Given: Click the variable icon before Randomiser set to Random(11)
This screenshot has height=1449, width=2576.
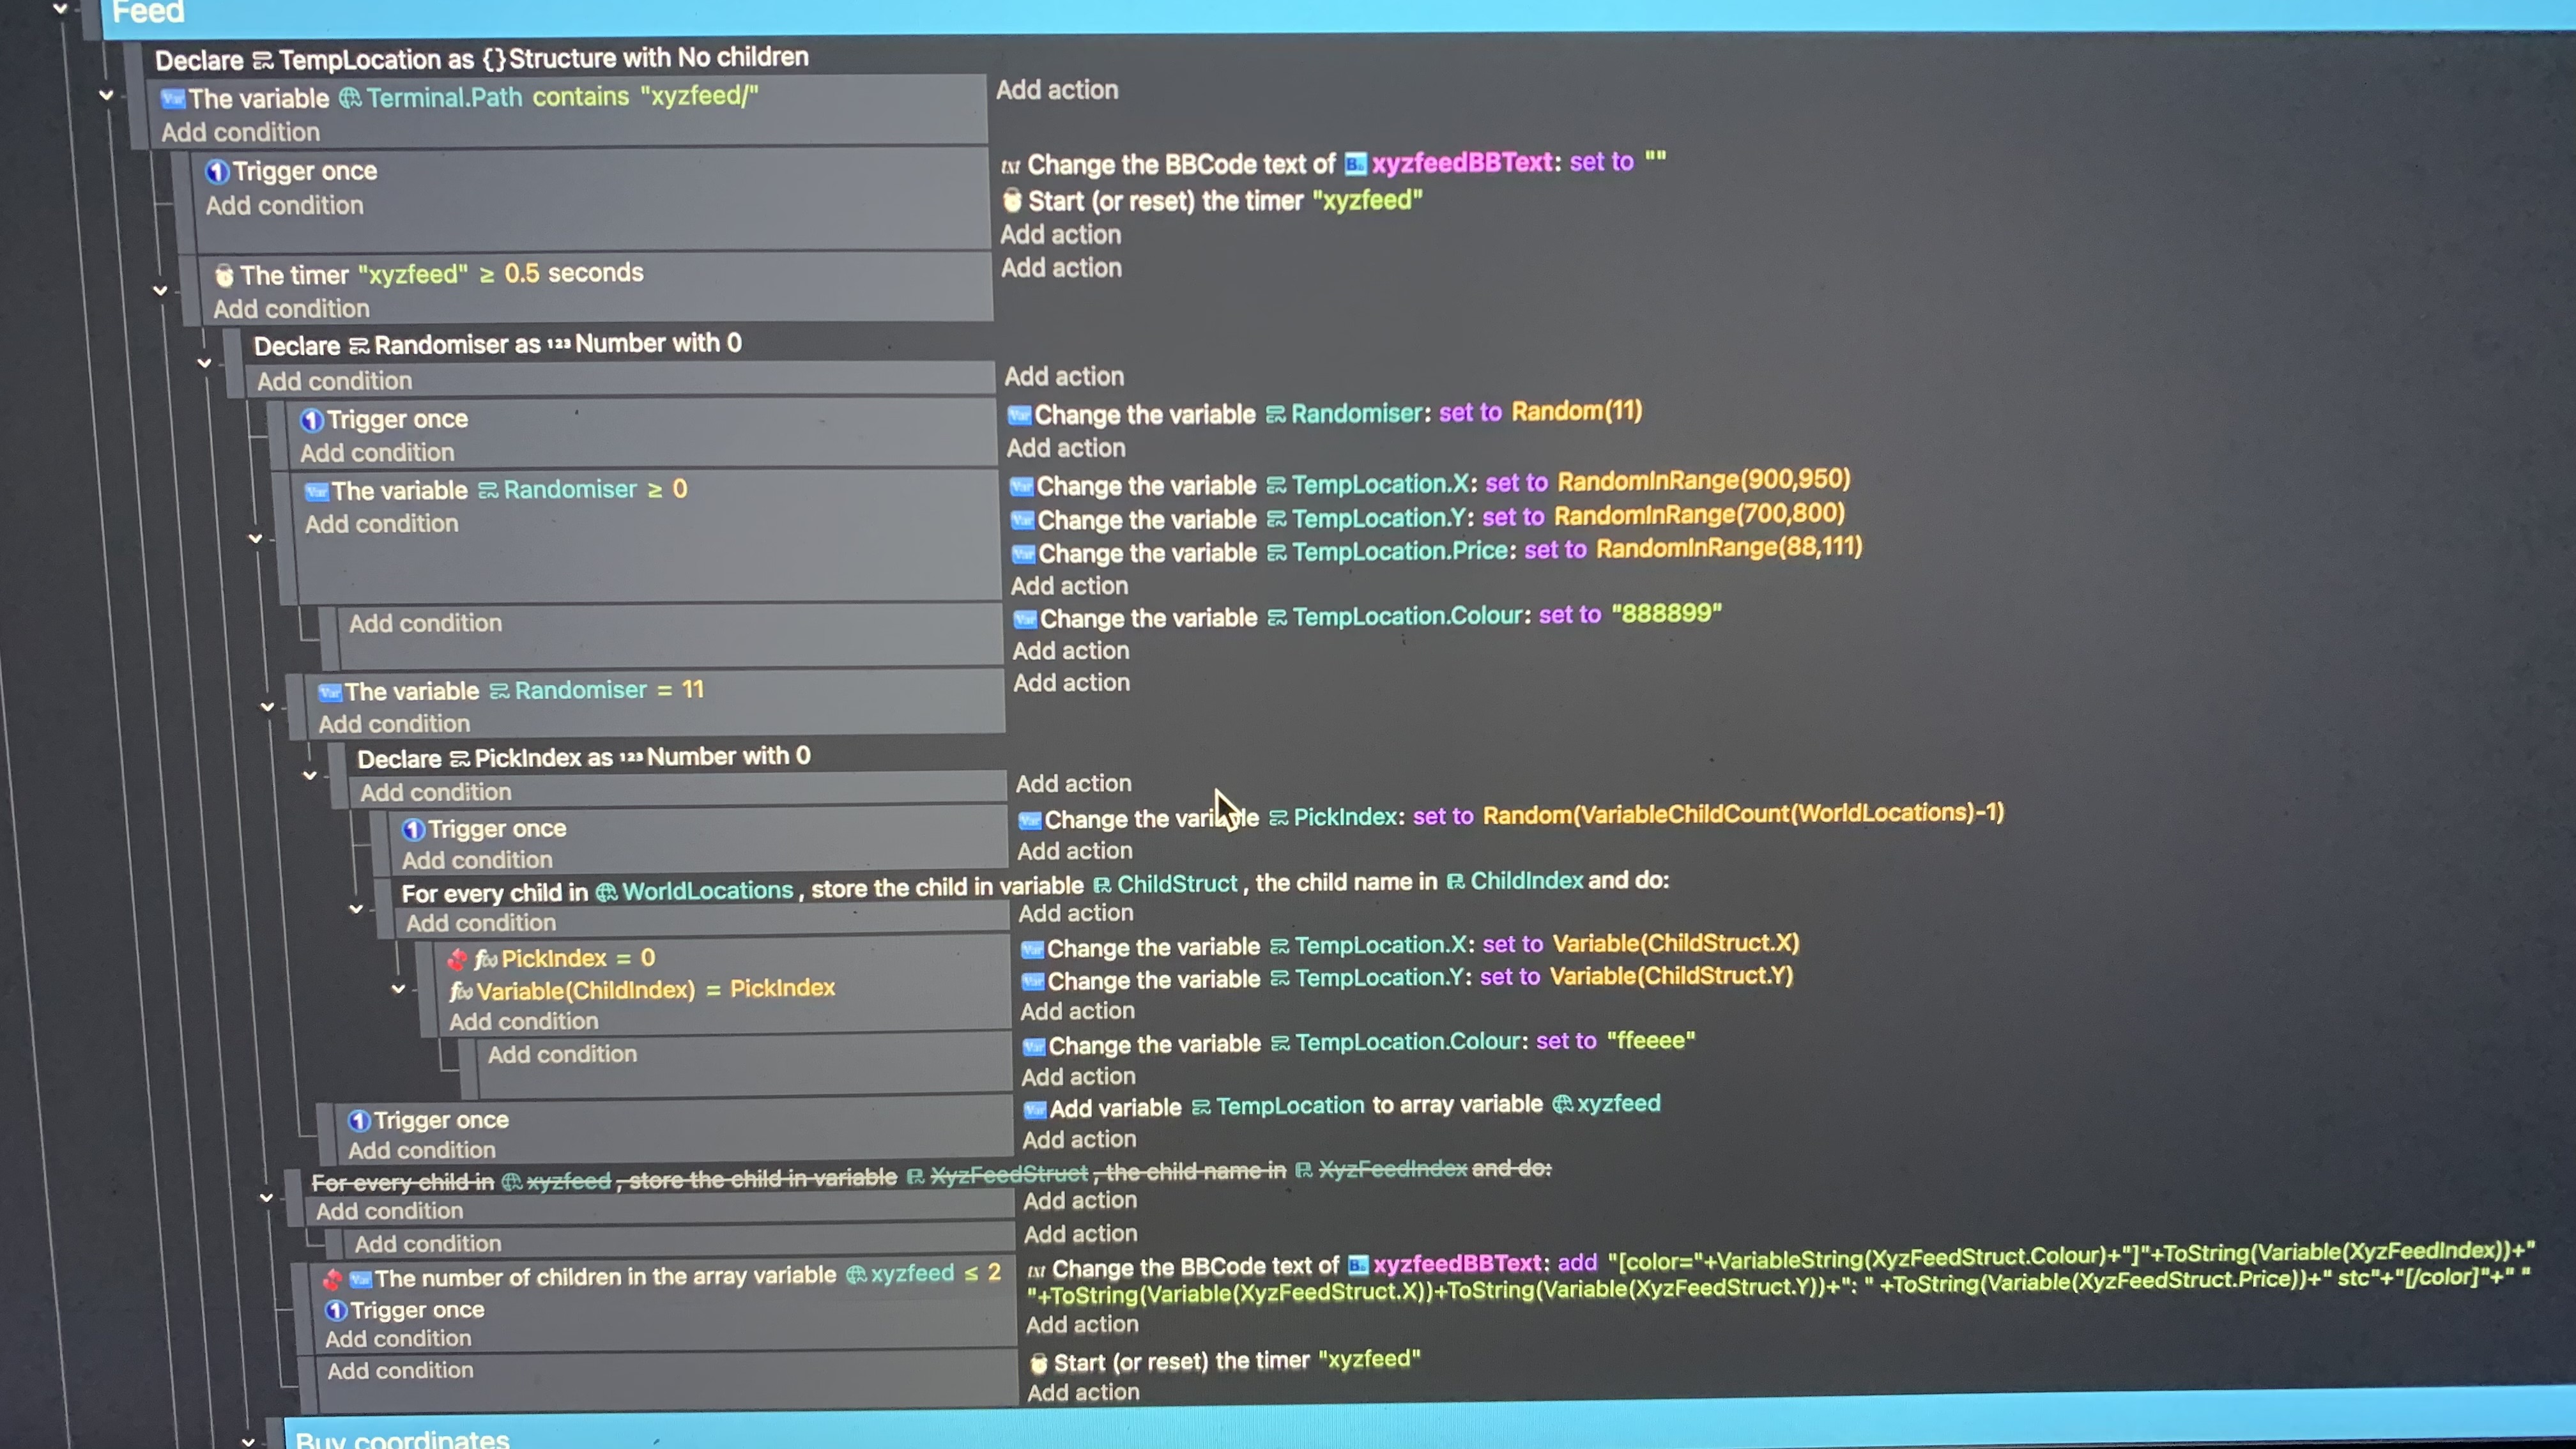Looking at the screenshot, I should (x=1019, y=415).
